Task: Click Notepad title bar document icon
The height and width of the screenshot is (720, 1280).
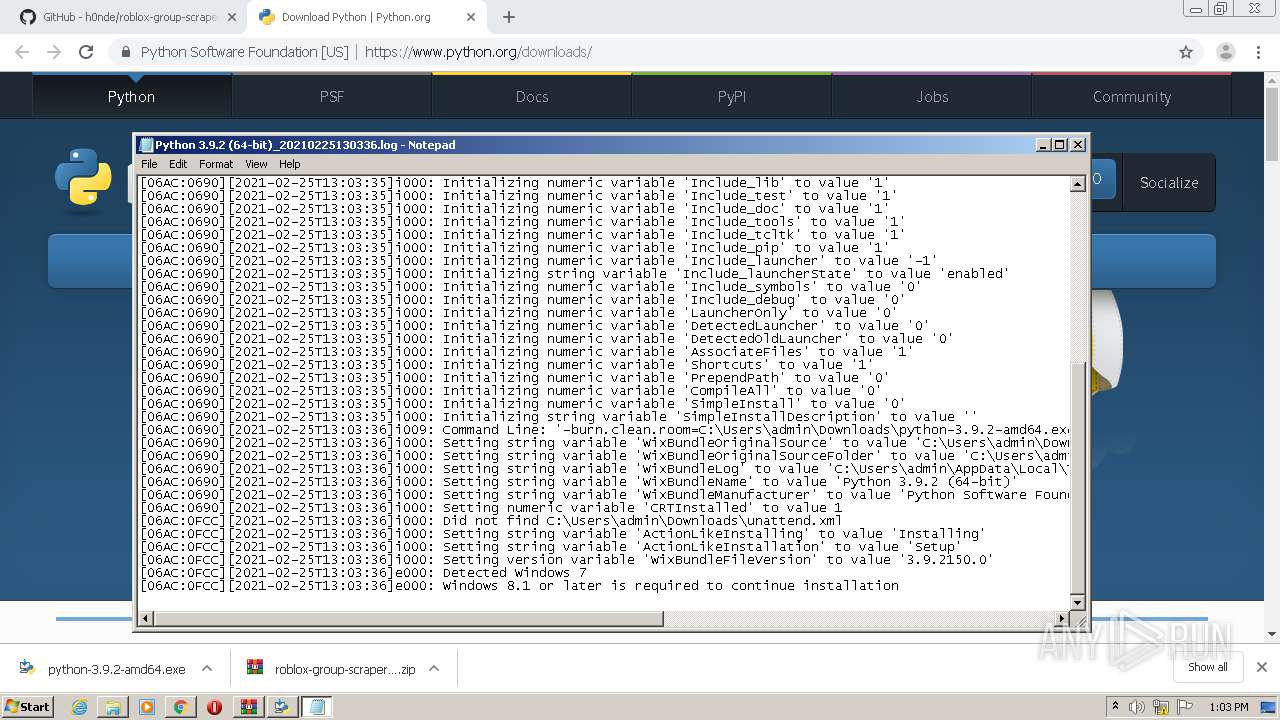Action: coord(146,145)
